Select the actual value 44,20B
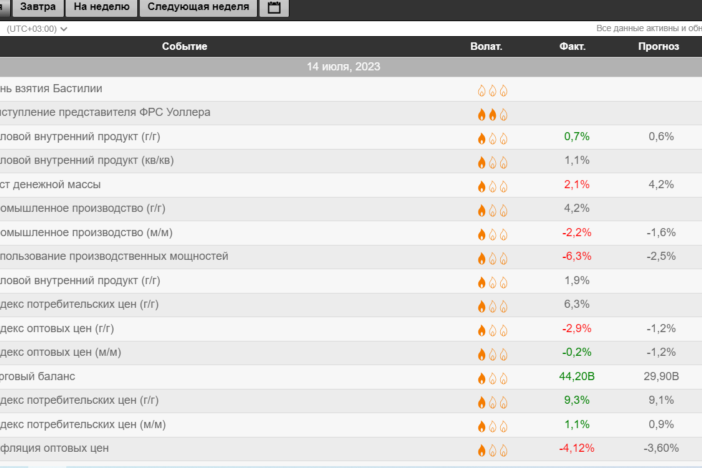 tap(577, 377)
